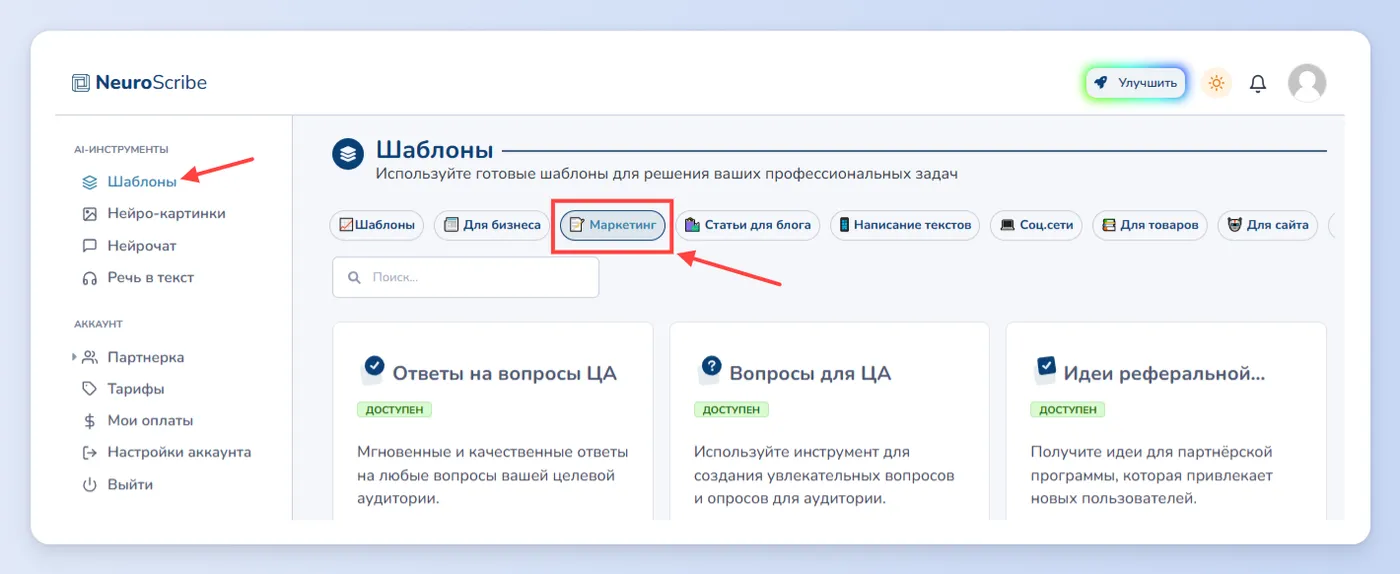Expand the Партнерка submenu arrow
The image size is (1400, 574).
pos(74,357)
